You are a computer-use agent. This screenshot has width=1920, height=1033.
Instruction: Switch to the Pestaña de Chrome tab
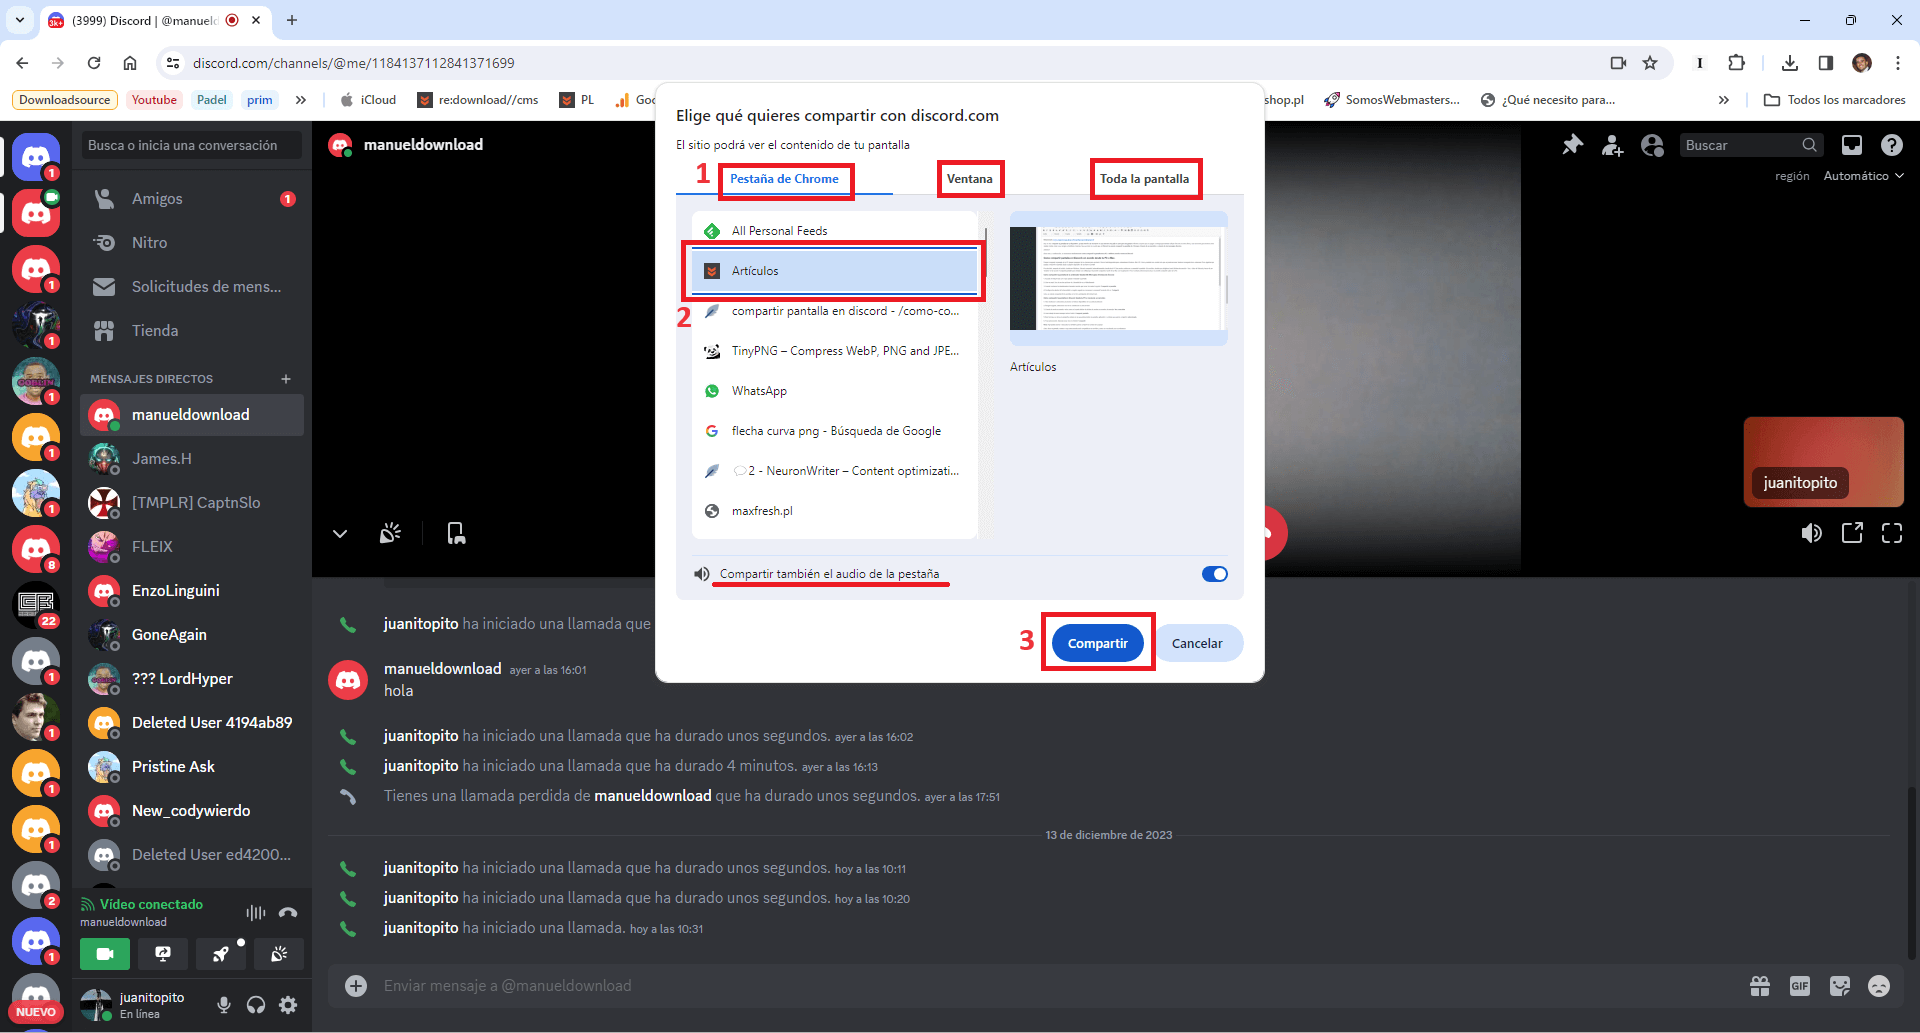(x=784, y=179)
